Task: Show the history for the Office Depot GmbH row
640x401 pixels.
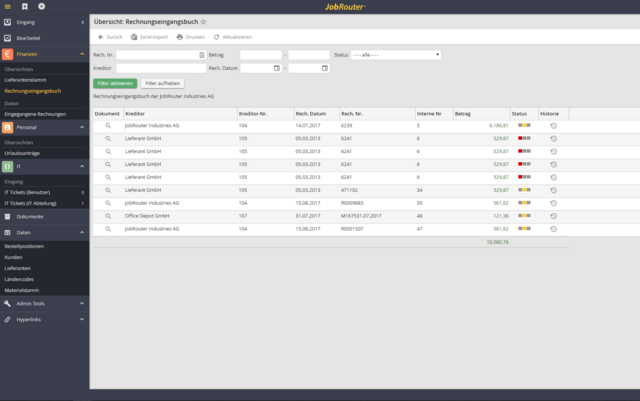Action: (x=553, y=216)
